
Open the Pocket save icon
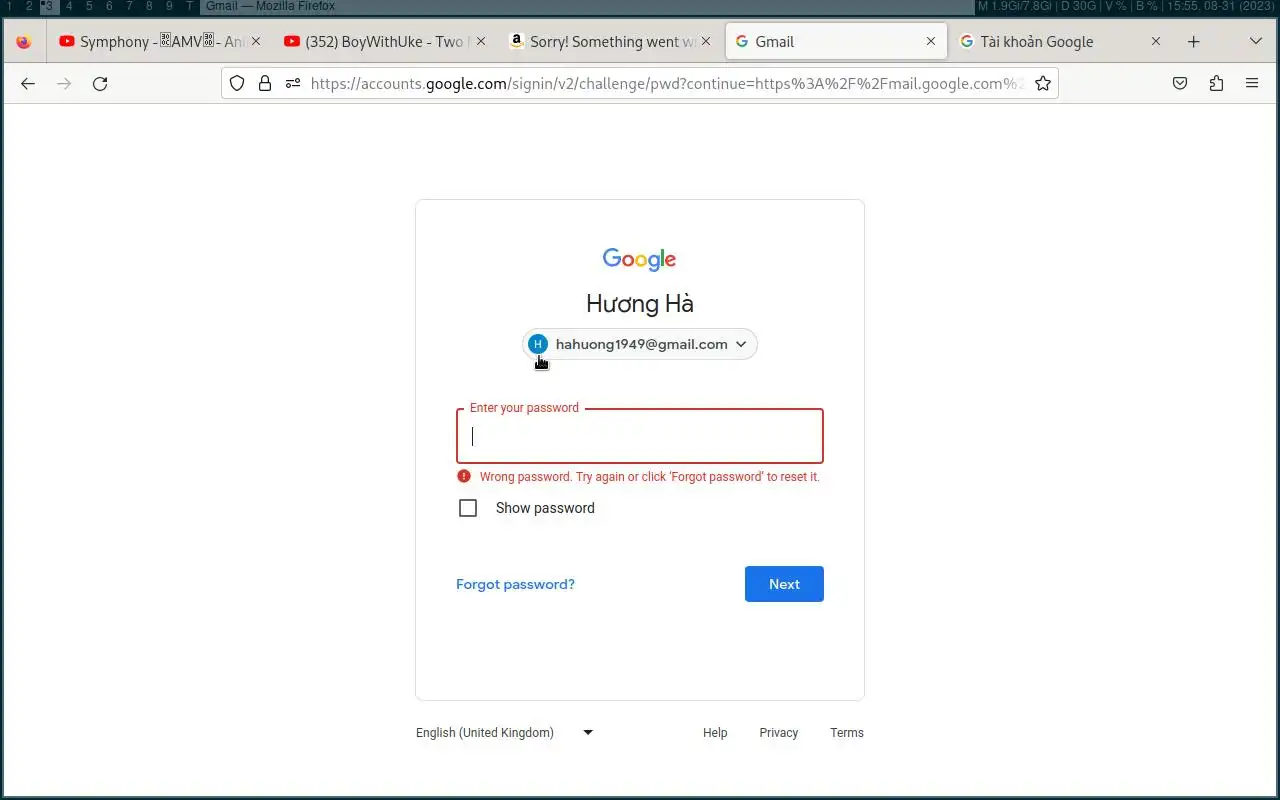point(1180,84)
